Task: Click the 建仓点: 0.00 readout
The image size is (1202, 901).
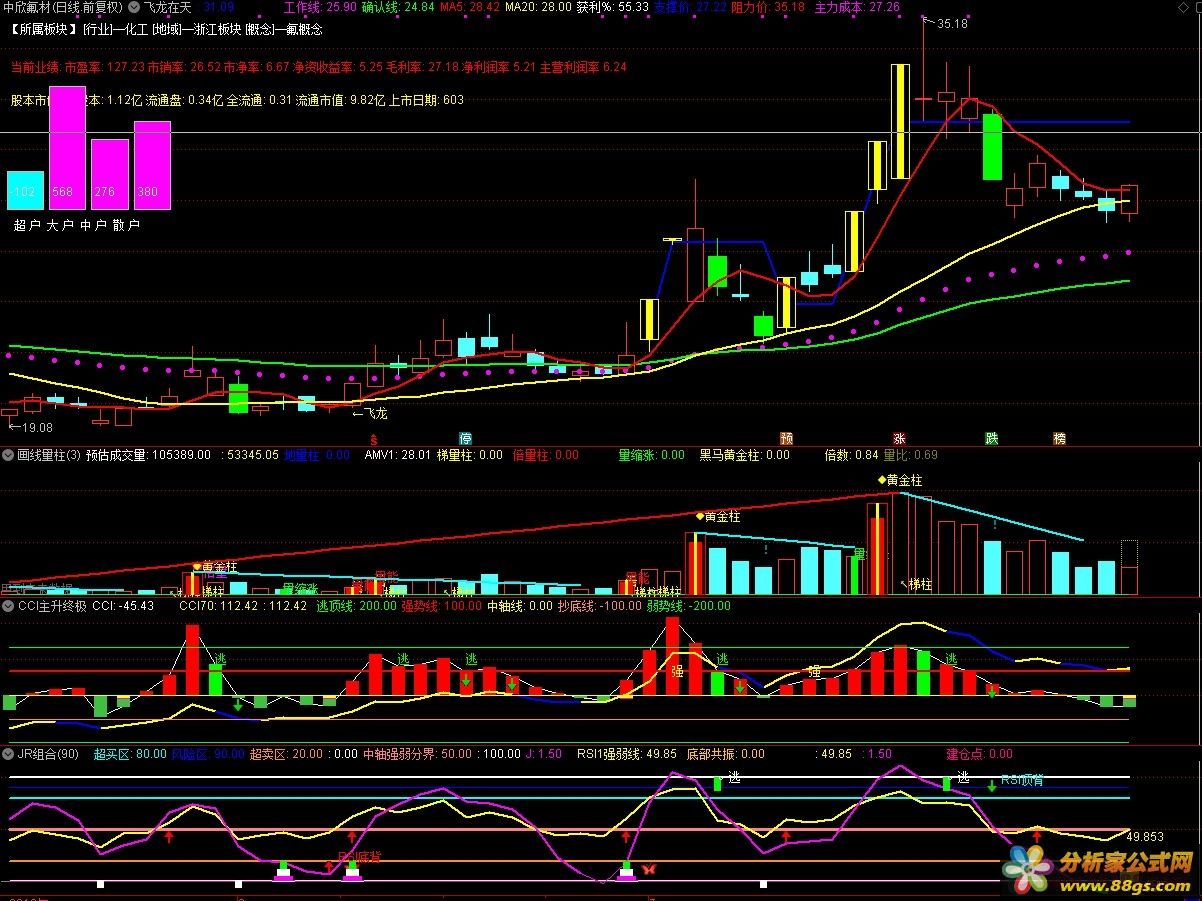Action: point(979,754)
